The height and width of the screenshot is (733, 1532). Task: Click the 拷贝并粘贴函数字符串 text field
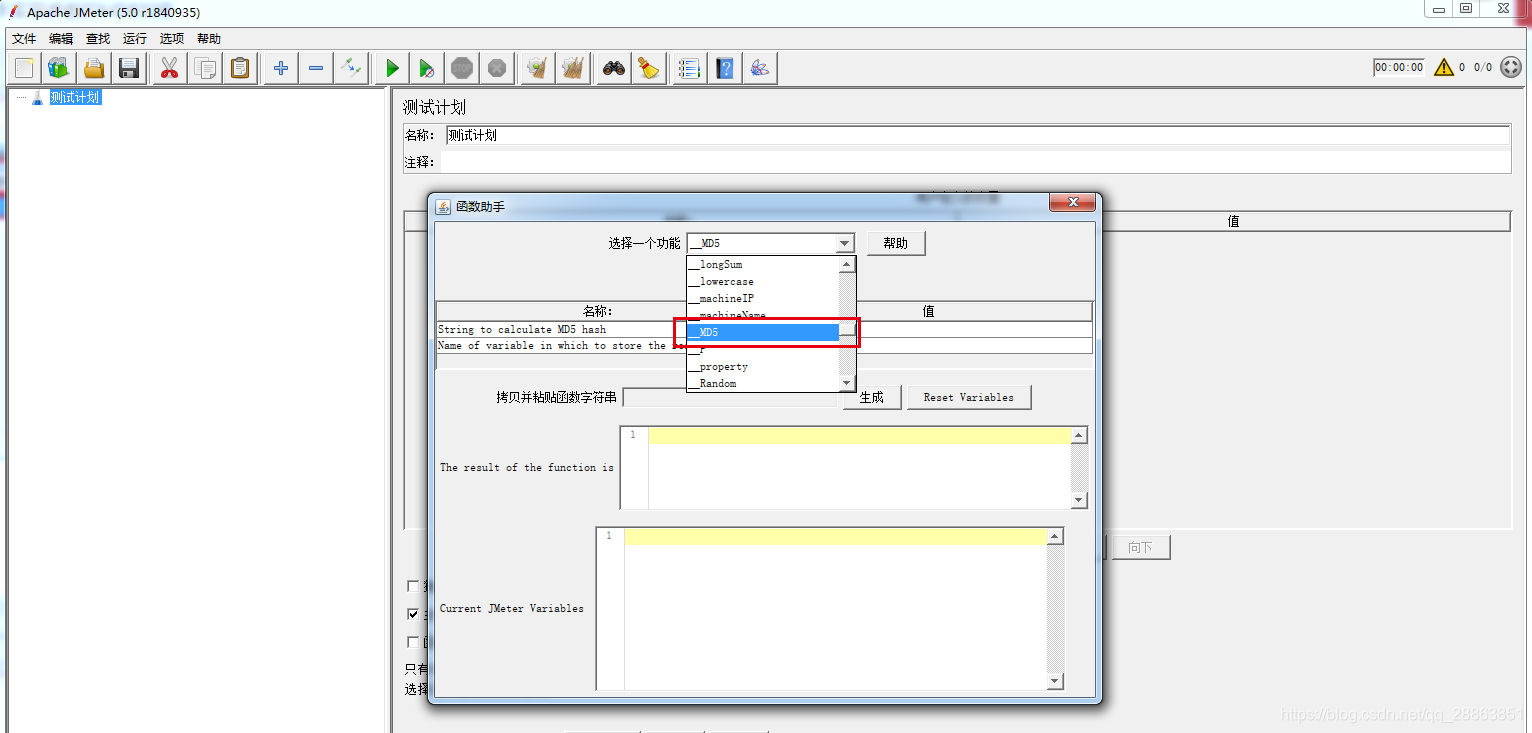(730, 397)
